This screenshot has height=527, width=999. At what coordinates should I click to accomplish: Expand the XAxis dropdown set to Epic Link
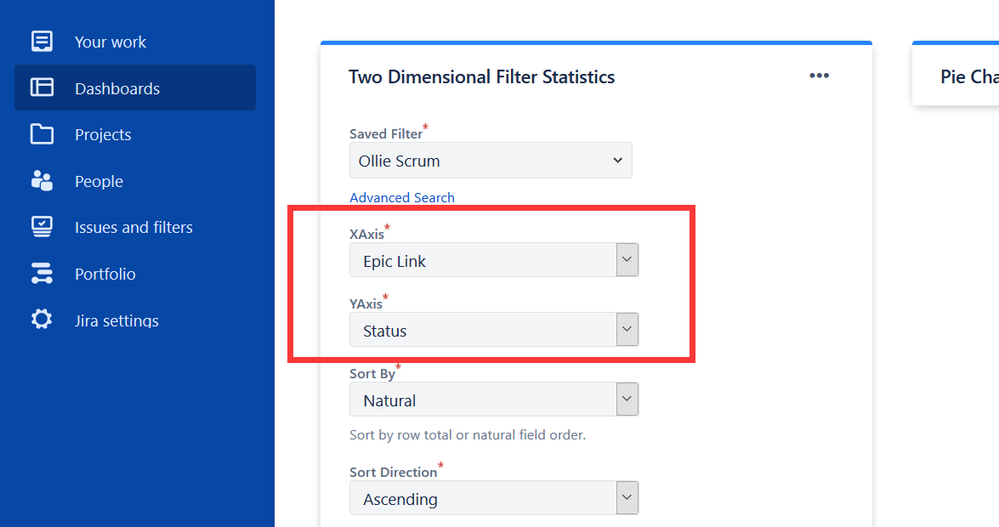coord(494,260)
